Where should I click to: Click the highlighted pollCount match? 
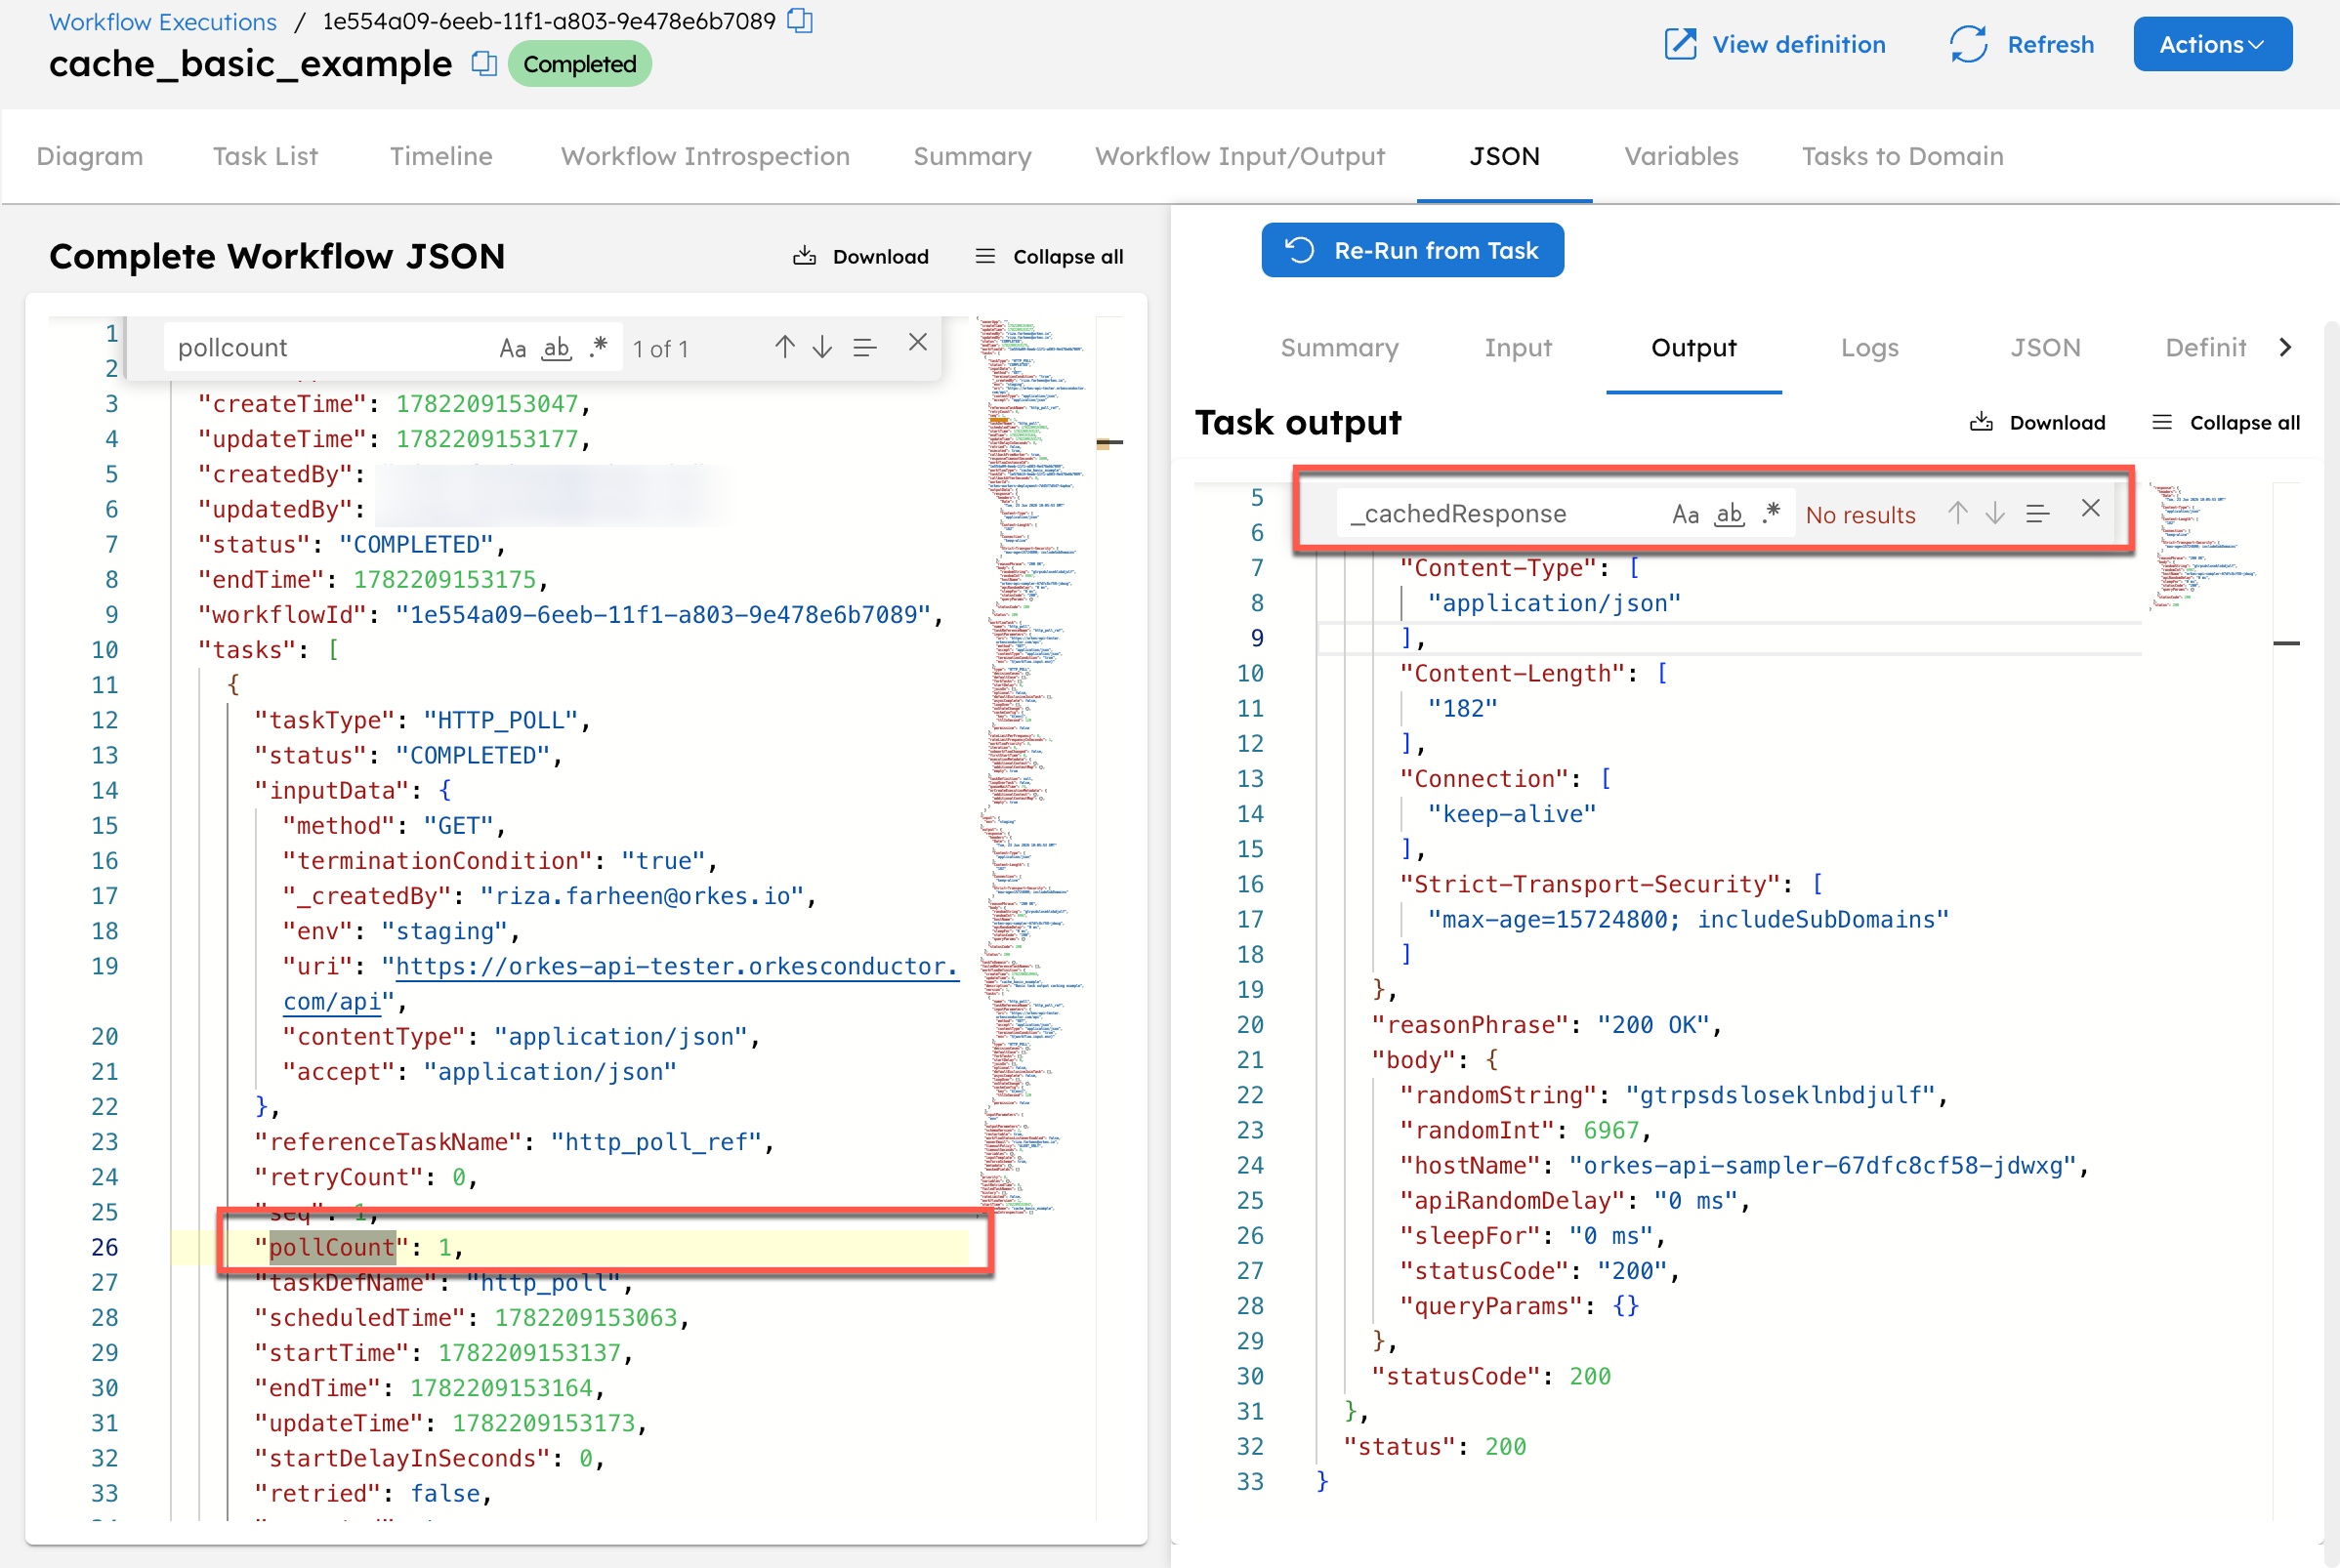(x=333, y=1247)
